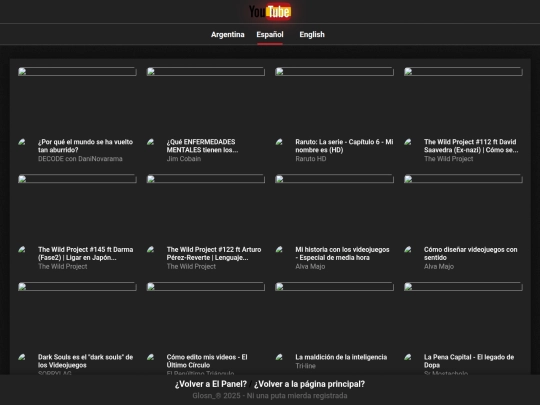Viewport: 540px width, 405px height.
Task: Open thumbnail of Dark Souls video
Action: [x=77, y=287]
